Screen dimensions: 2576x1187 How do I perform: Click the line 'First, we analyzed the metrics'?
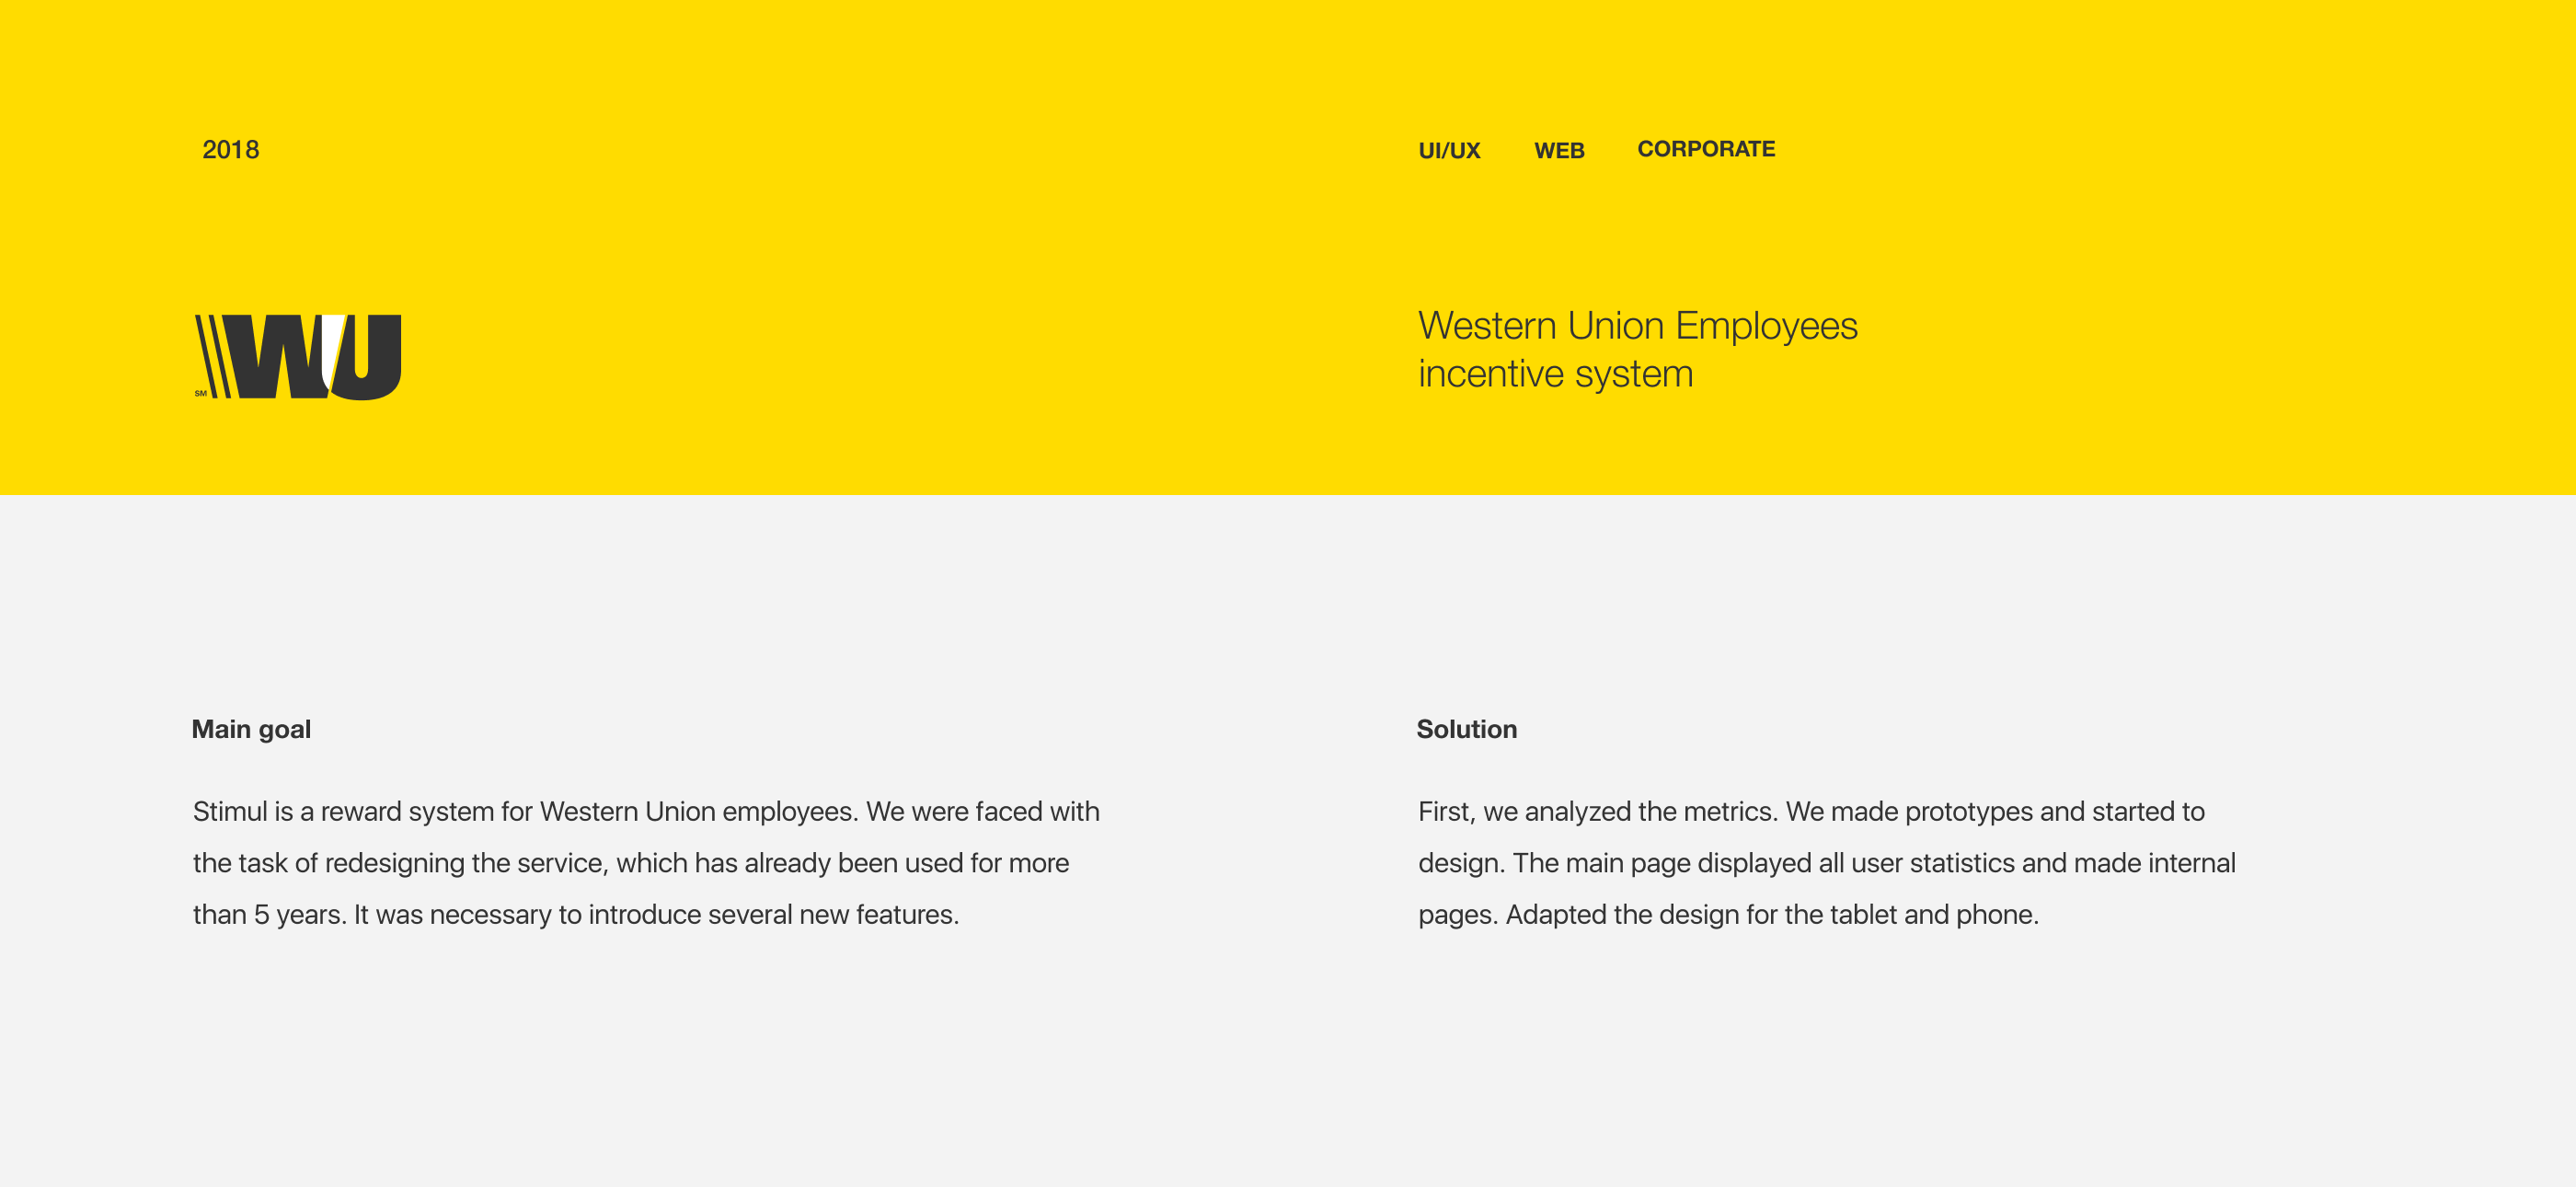1810,811
